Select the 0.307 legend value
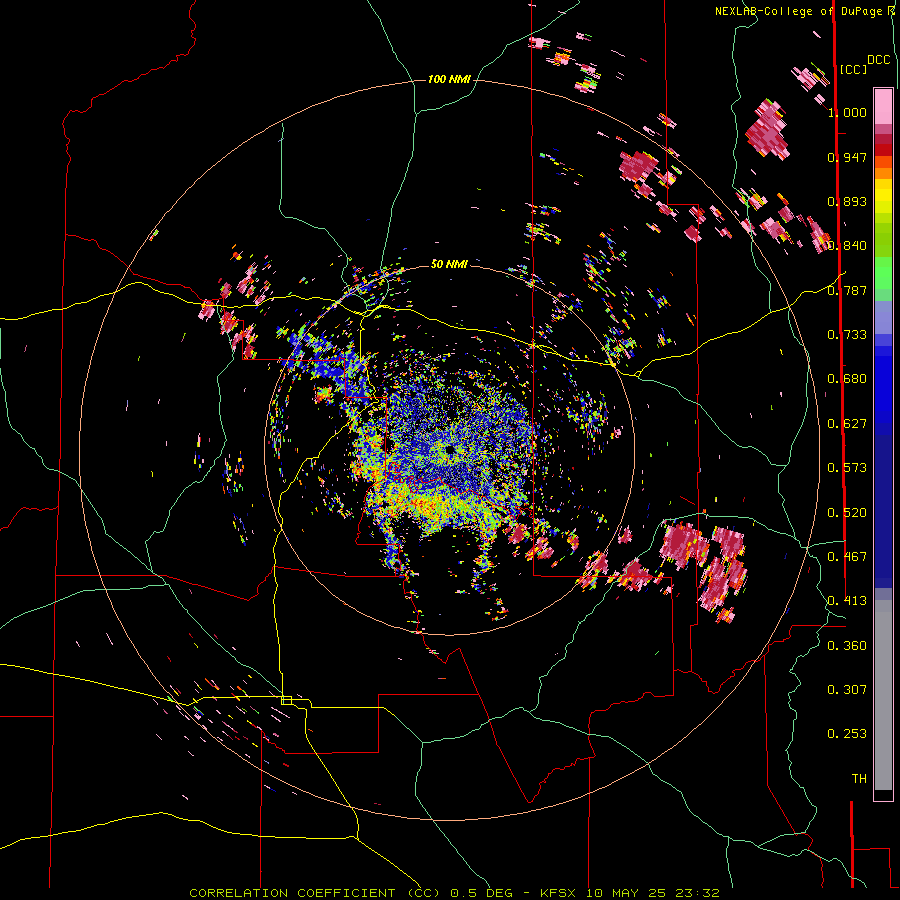 pyautogui.click(x=847, y=690)
